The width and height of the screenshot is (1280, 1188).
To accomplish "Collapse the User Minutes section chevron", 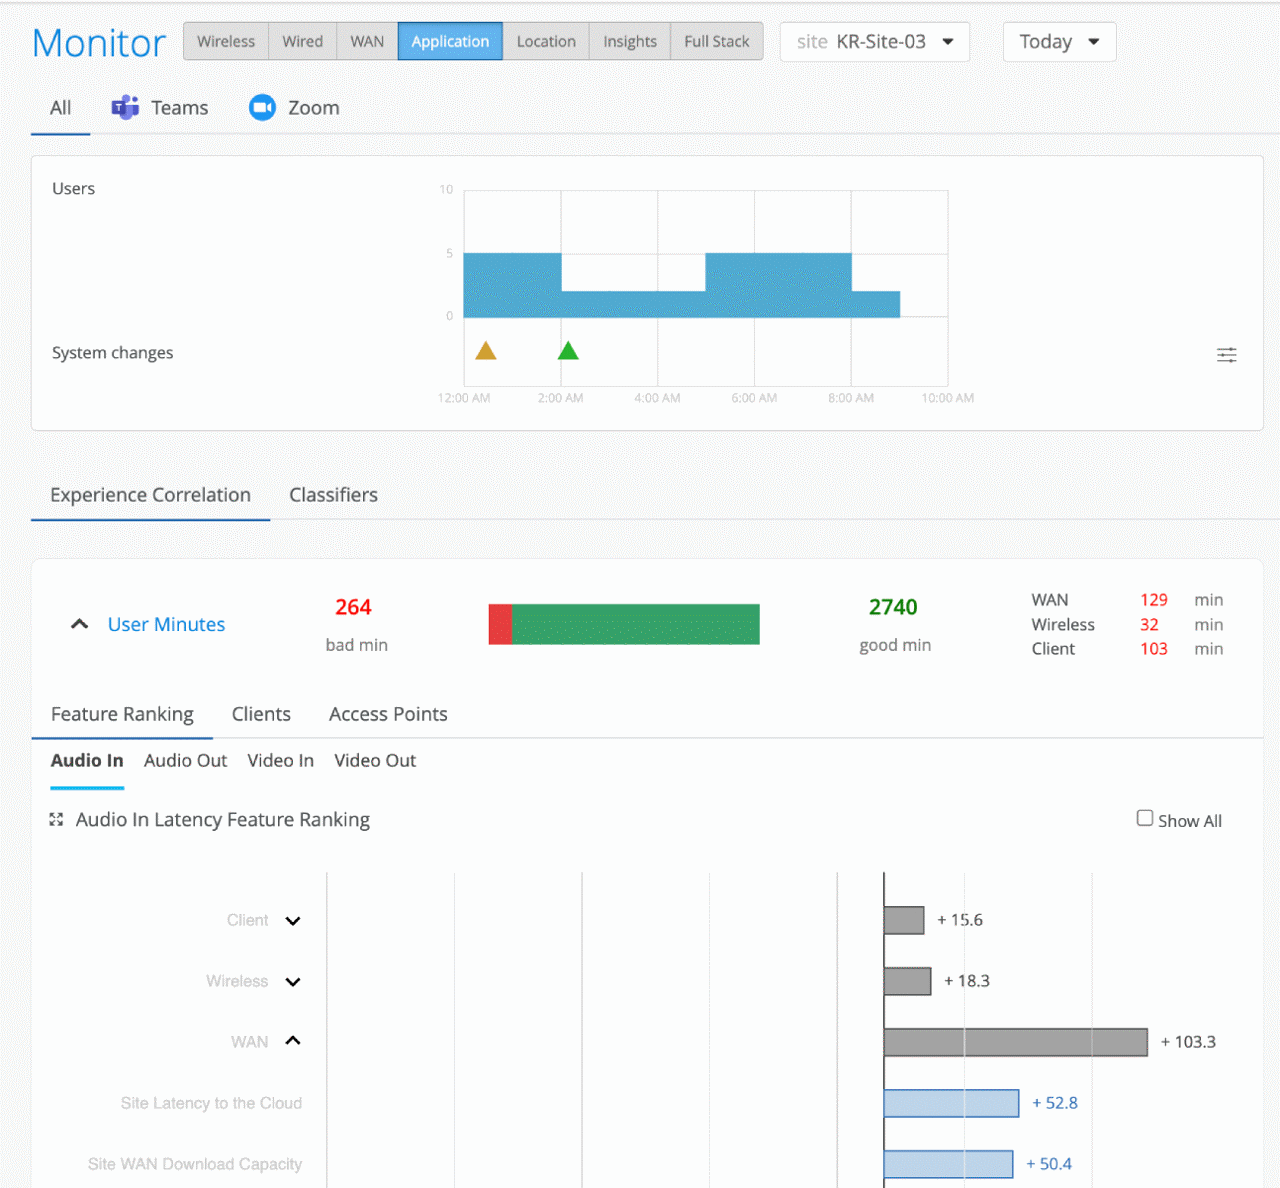I will [79, 623].
